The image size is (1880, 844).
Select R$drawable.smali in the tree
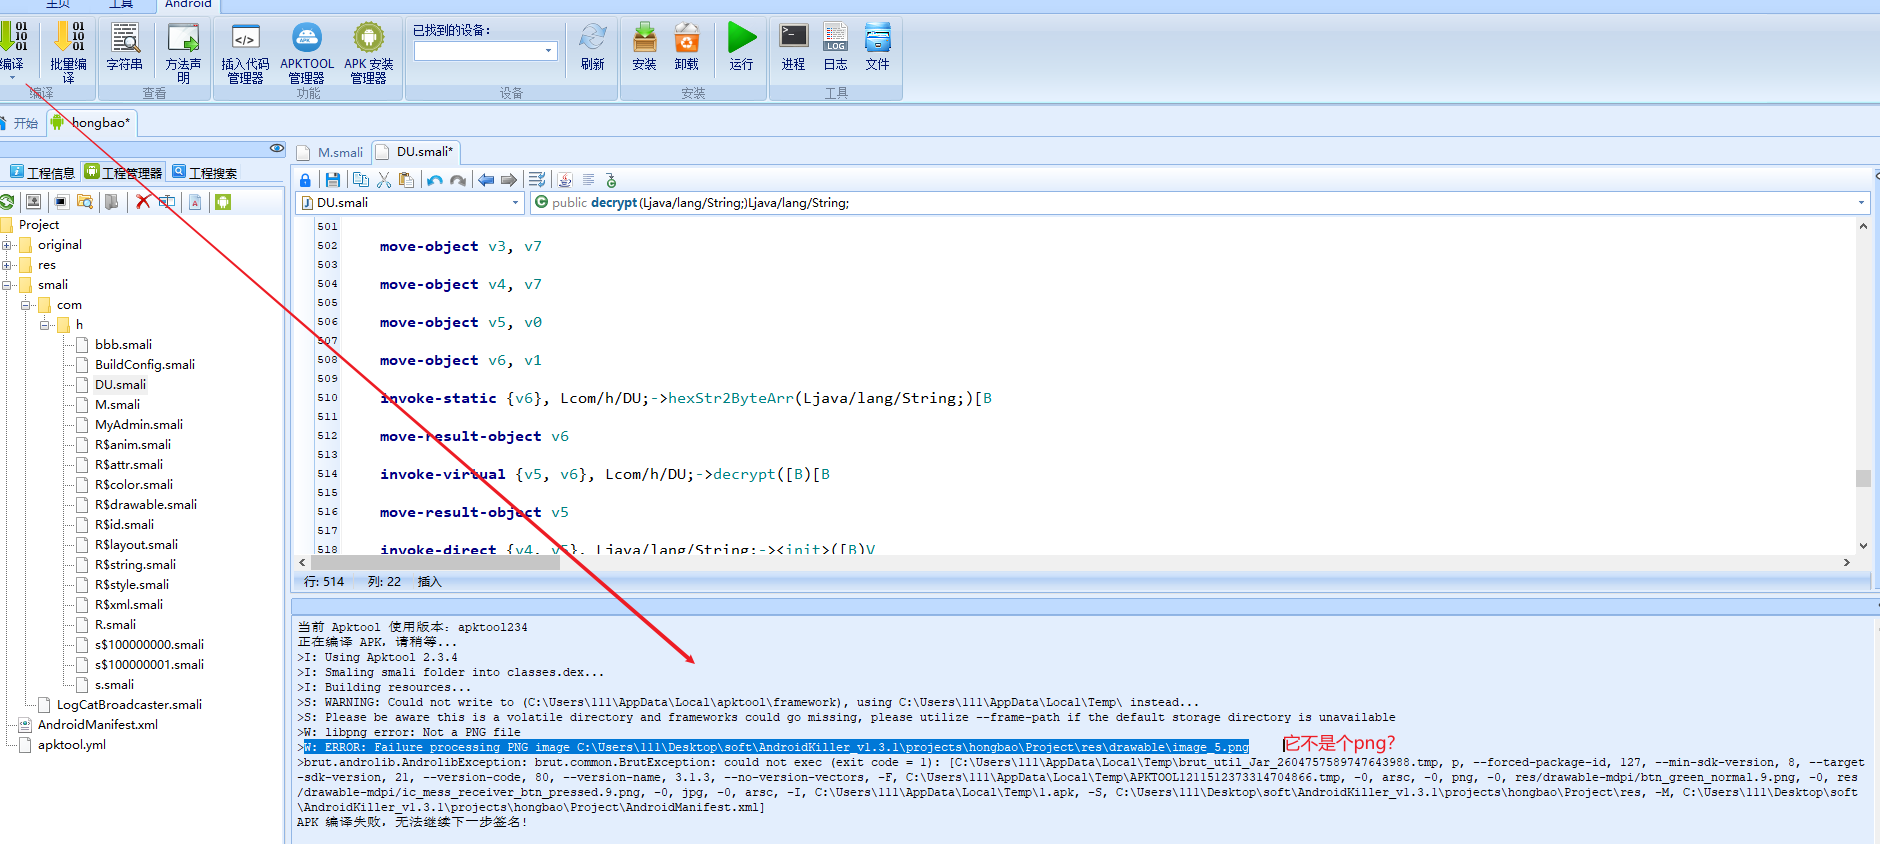click(x=146, y=505)
